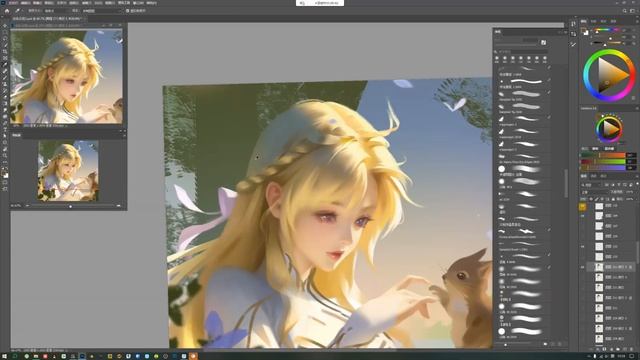The width and height of the screenshot is (640, 360).
Task: Select the last recent brush preset circle
Action: pyautogui.click(x=545, y=59)
